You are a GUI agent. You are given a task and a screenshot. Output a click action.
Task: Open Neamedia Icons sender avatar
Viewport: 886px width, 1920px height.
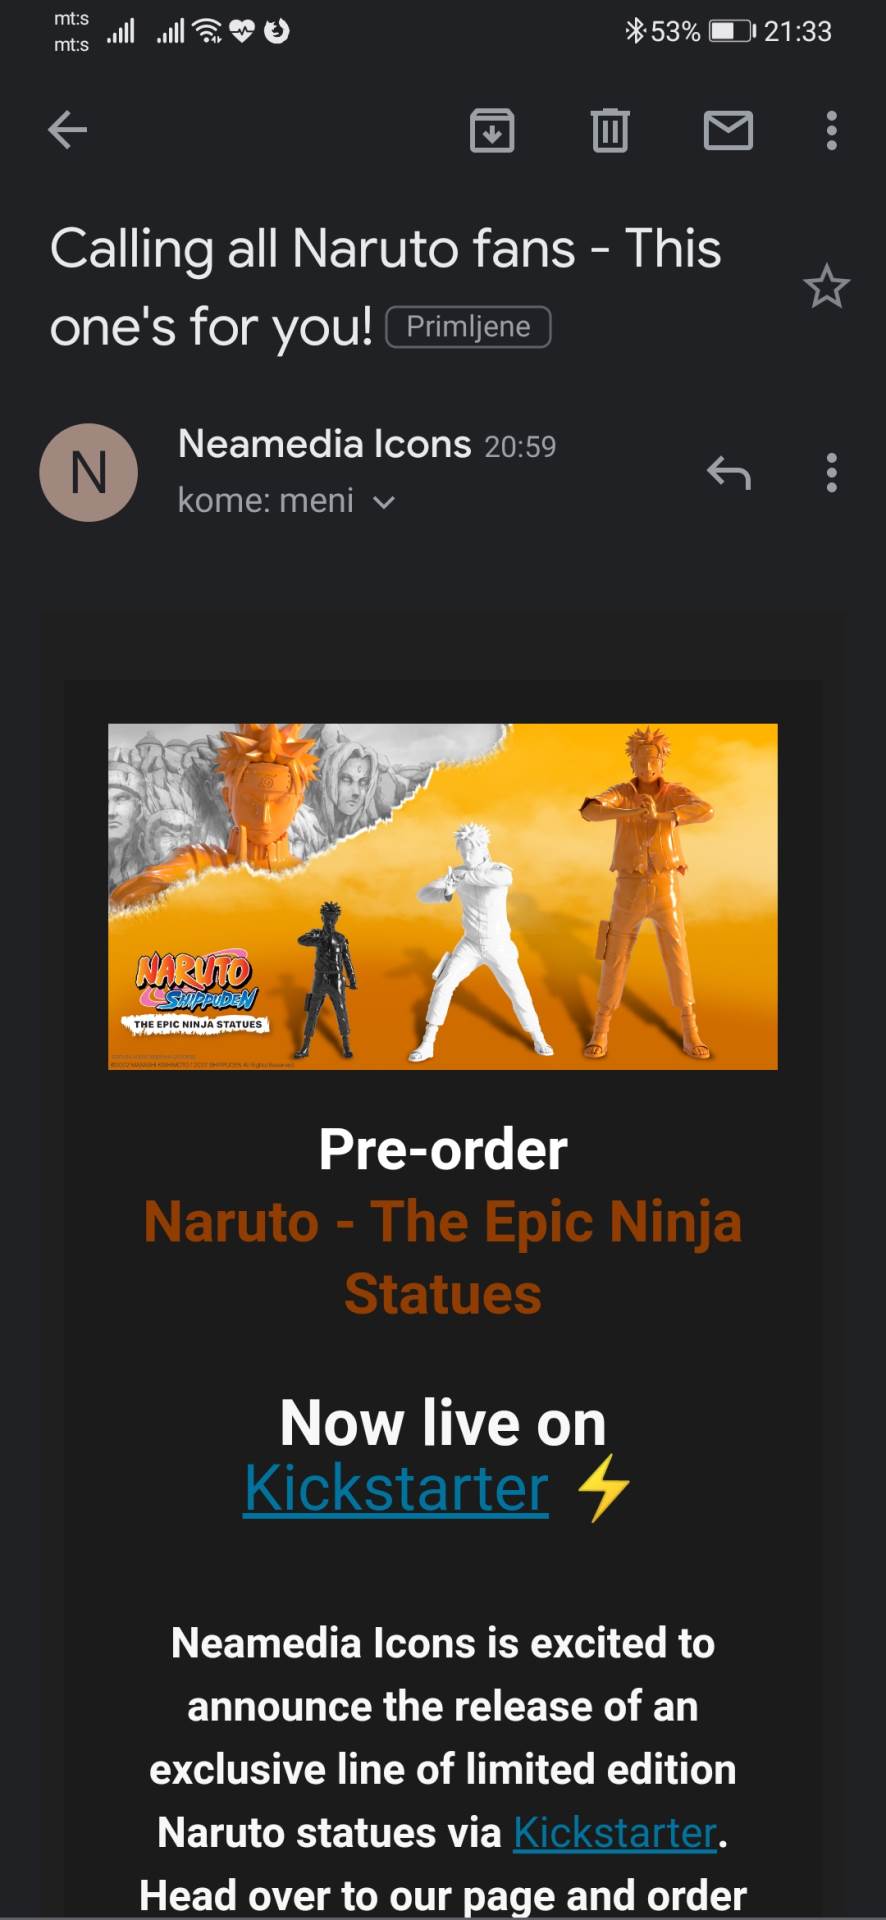click(88, 472)
